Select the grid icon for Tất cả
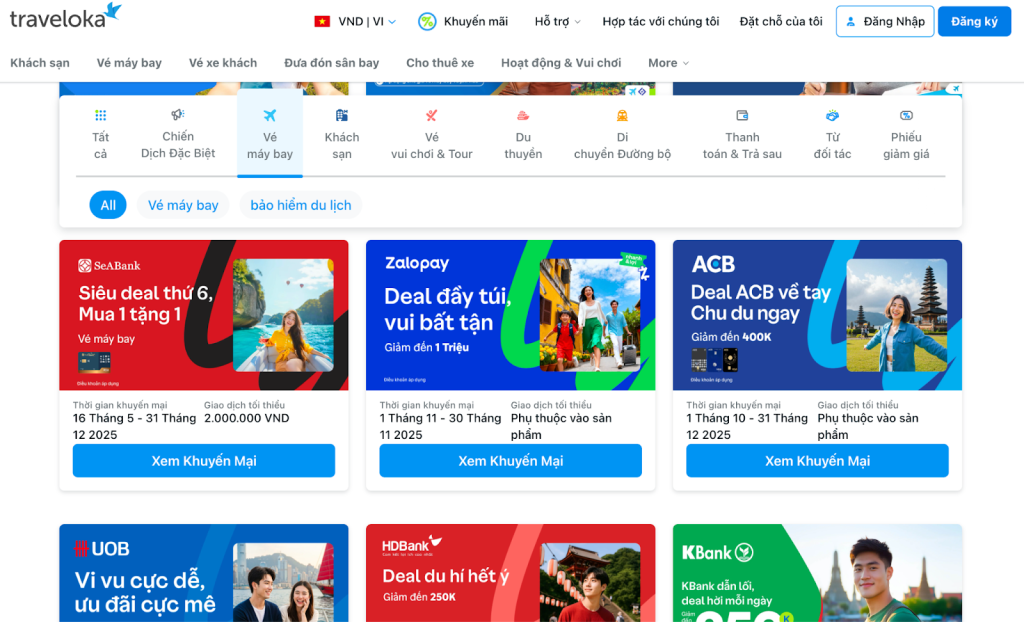The image size is (1024, 622). [x=100, y=116]
